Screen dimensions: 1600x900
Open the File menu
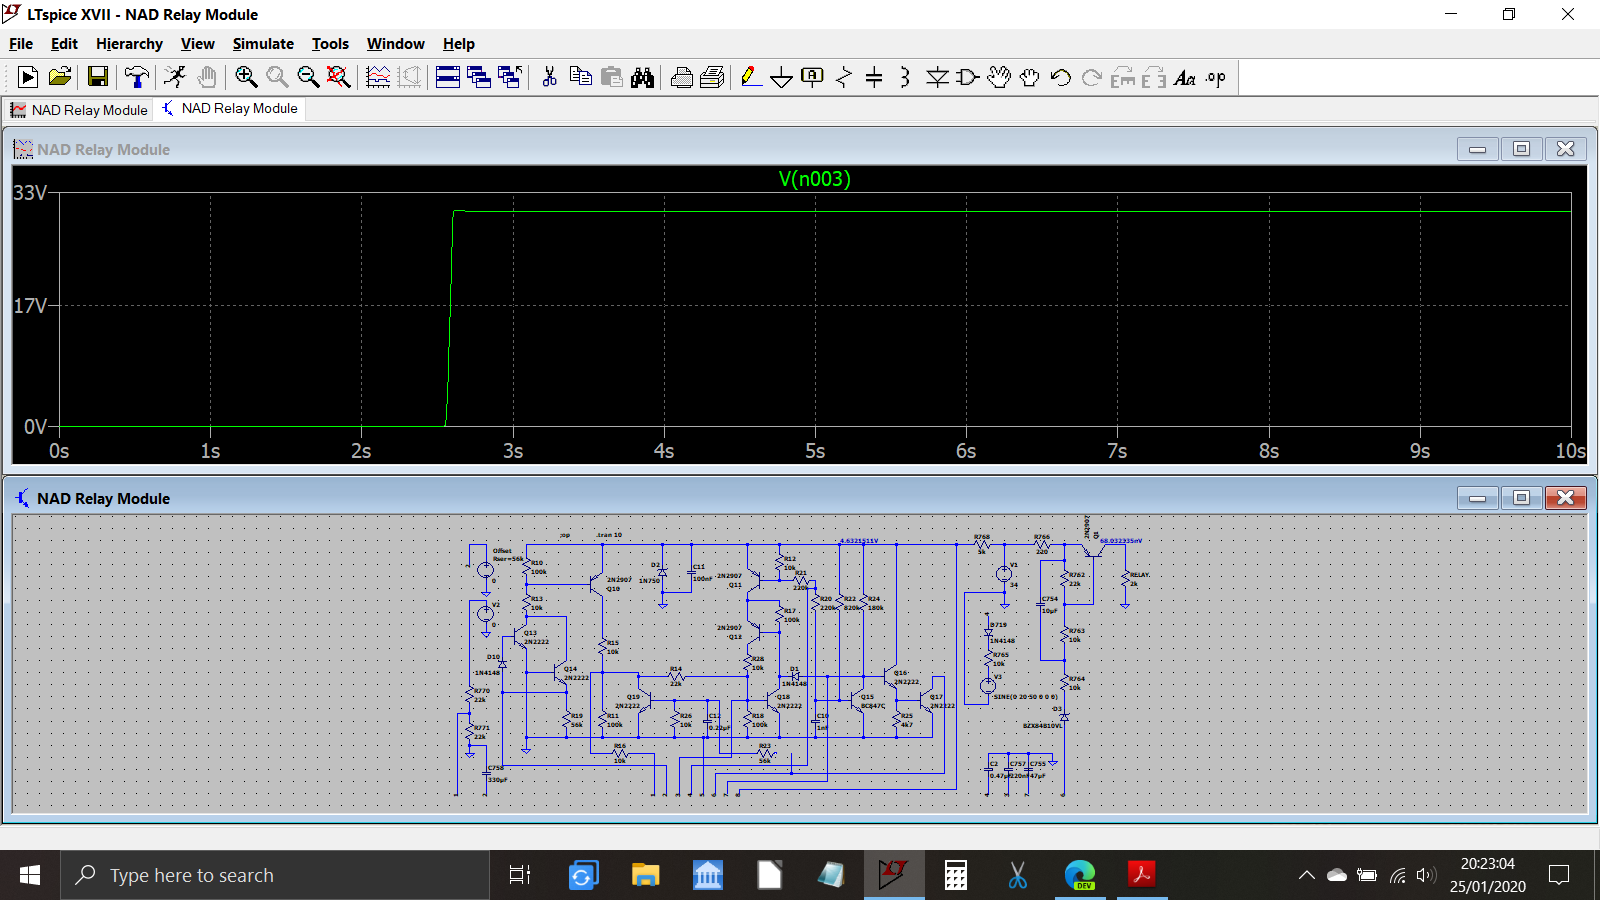click(x=21, y=44)
